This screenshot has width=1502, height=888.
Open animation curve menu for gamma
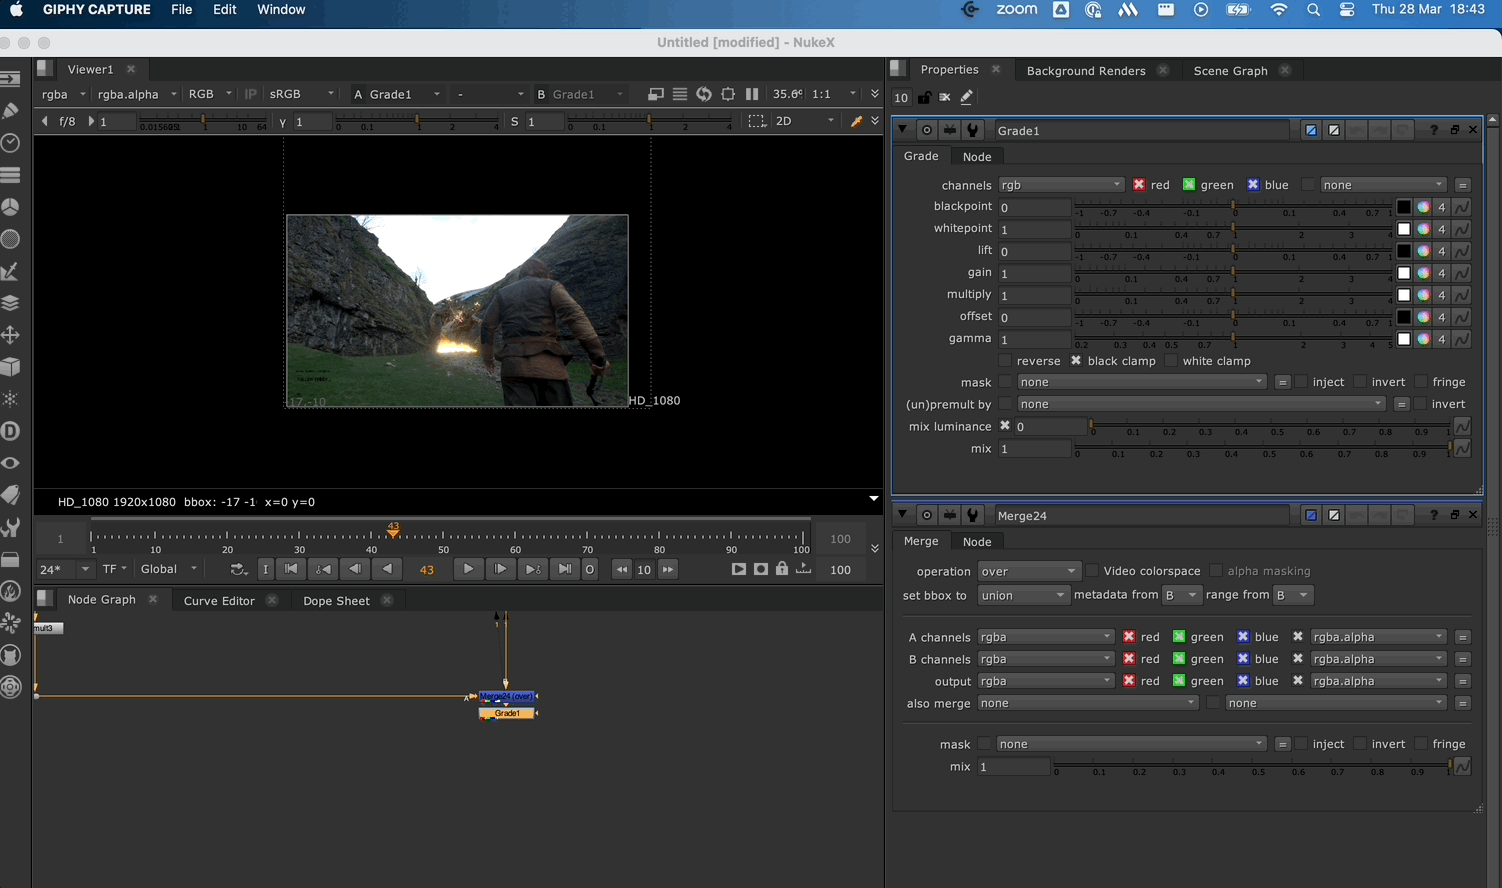(x=1462, y=339)
